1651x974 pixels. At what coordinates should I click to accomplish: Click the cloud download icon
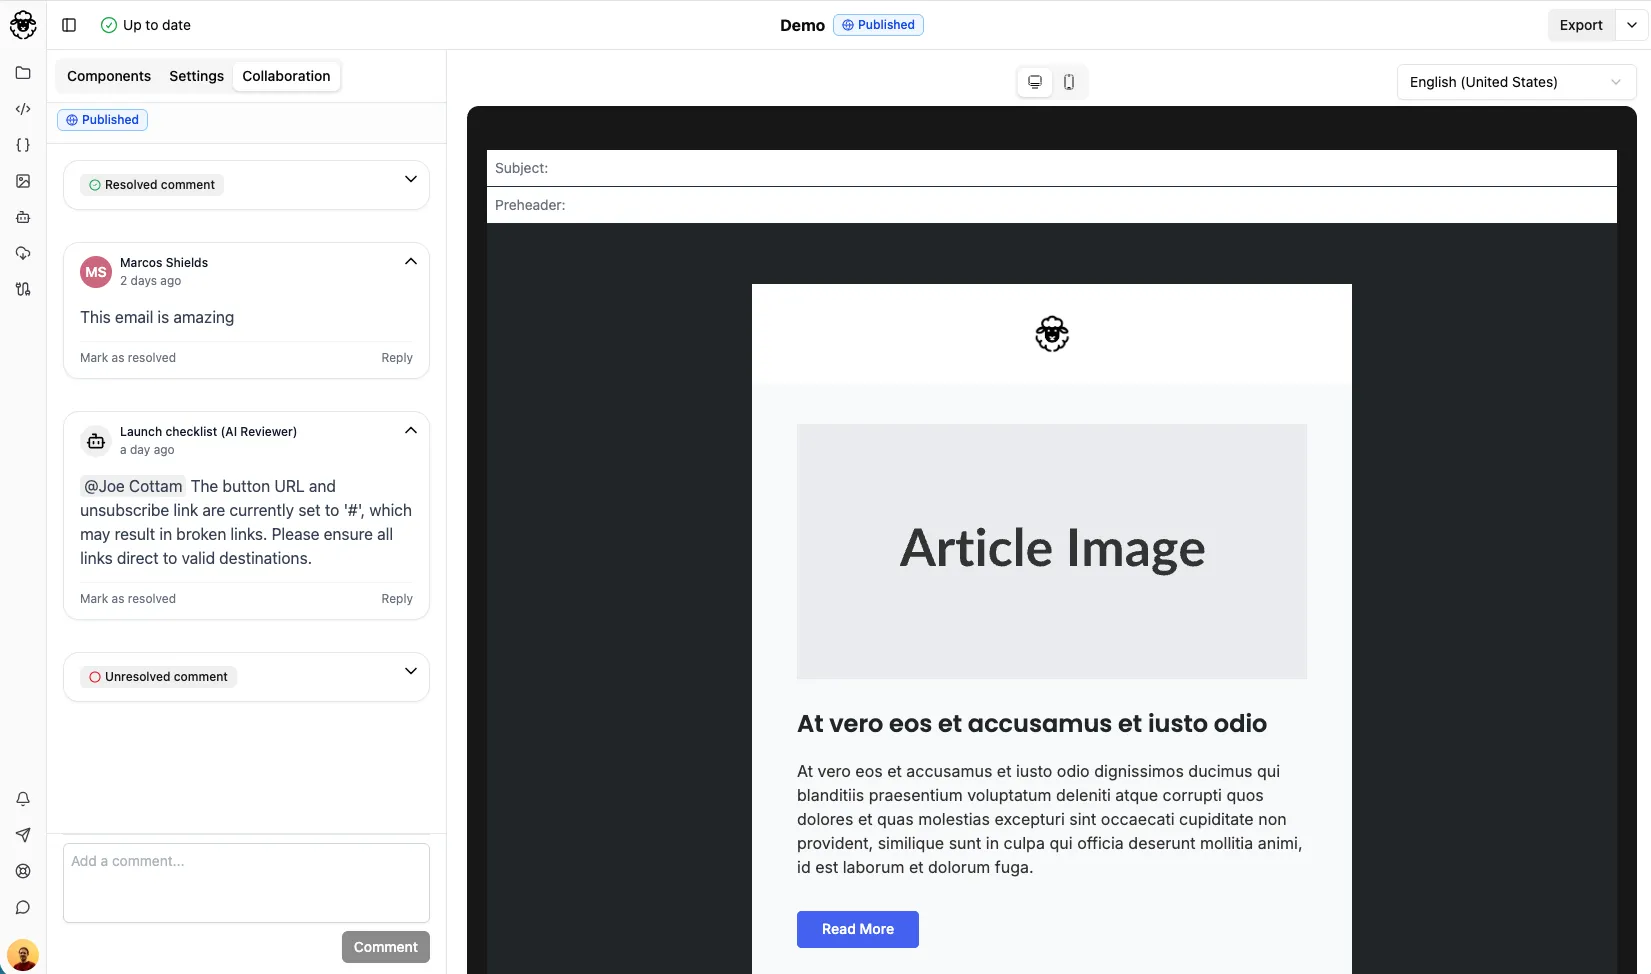[22, 253]
